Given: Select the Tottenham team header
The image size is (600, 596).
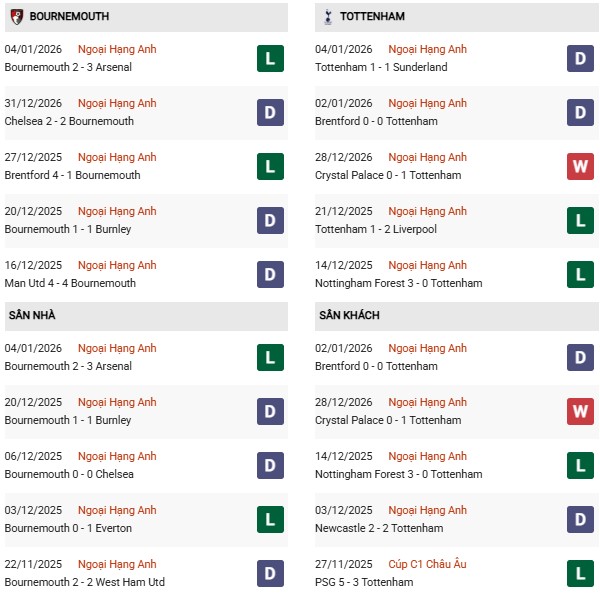Looking at the screenshot, I should click(372, 17).
